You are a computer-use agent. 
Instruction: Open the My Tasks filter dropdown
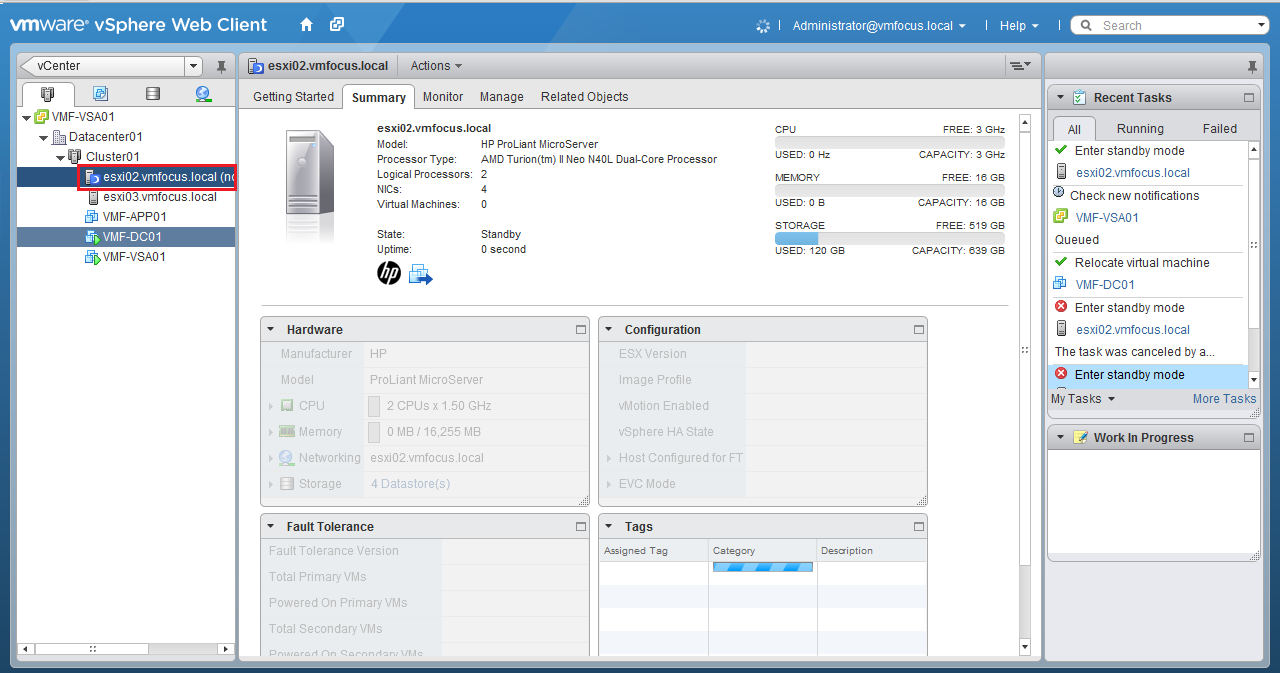1082,399
